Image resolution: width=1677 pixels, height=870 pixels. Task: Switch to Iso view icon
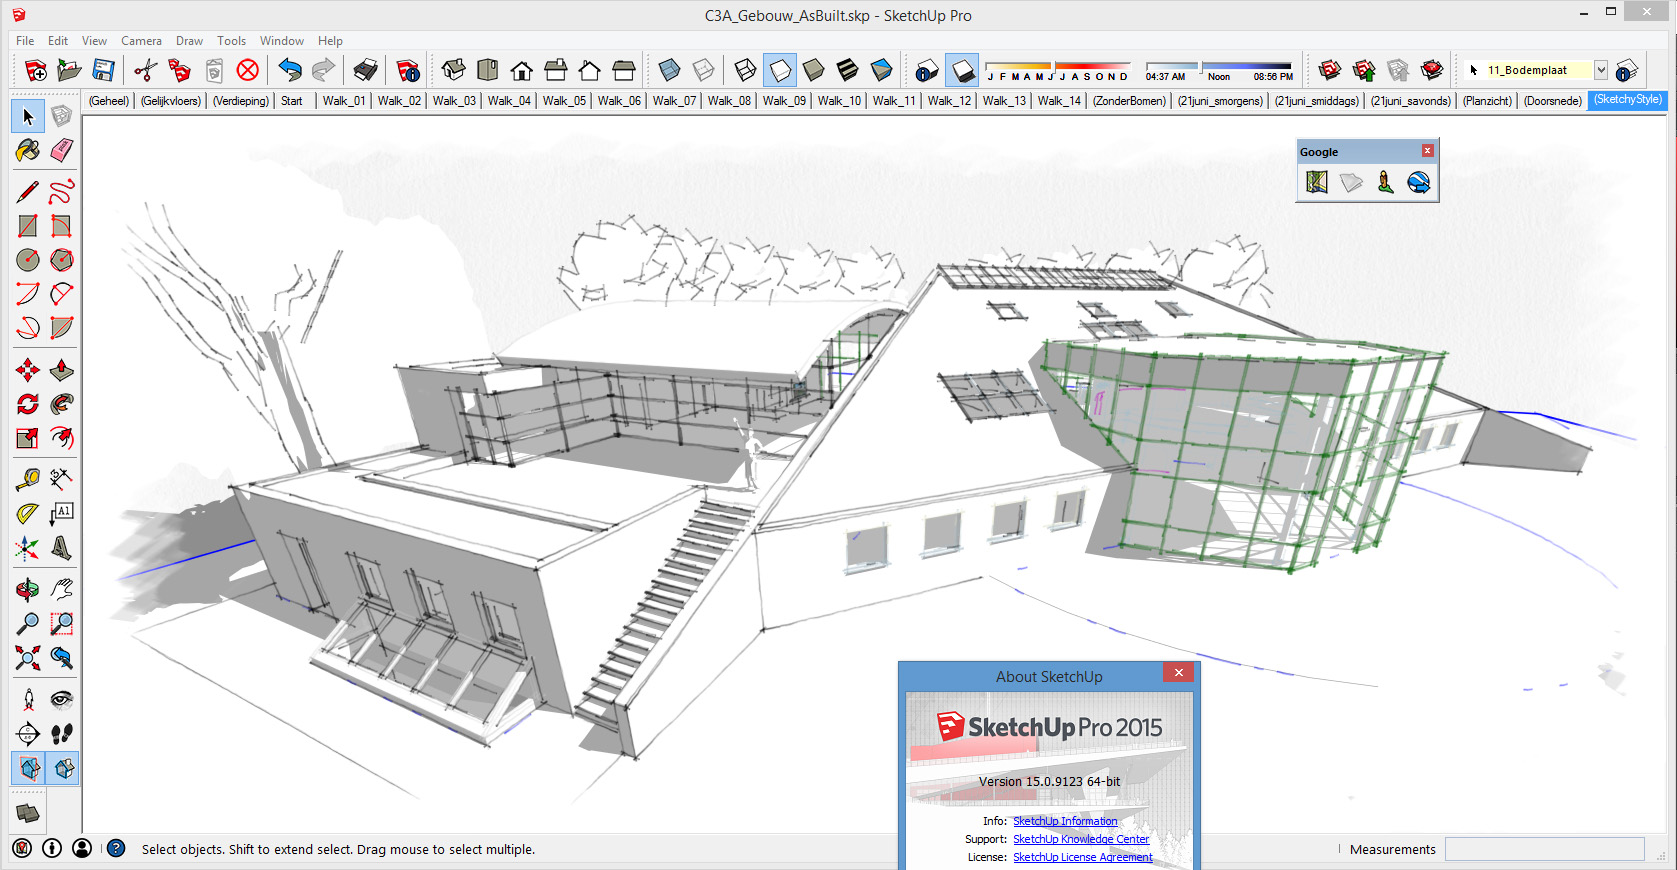click(453, 70)
